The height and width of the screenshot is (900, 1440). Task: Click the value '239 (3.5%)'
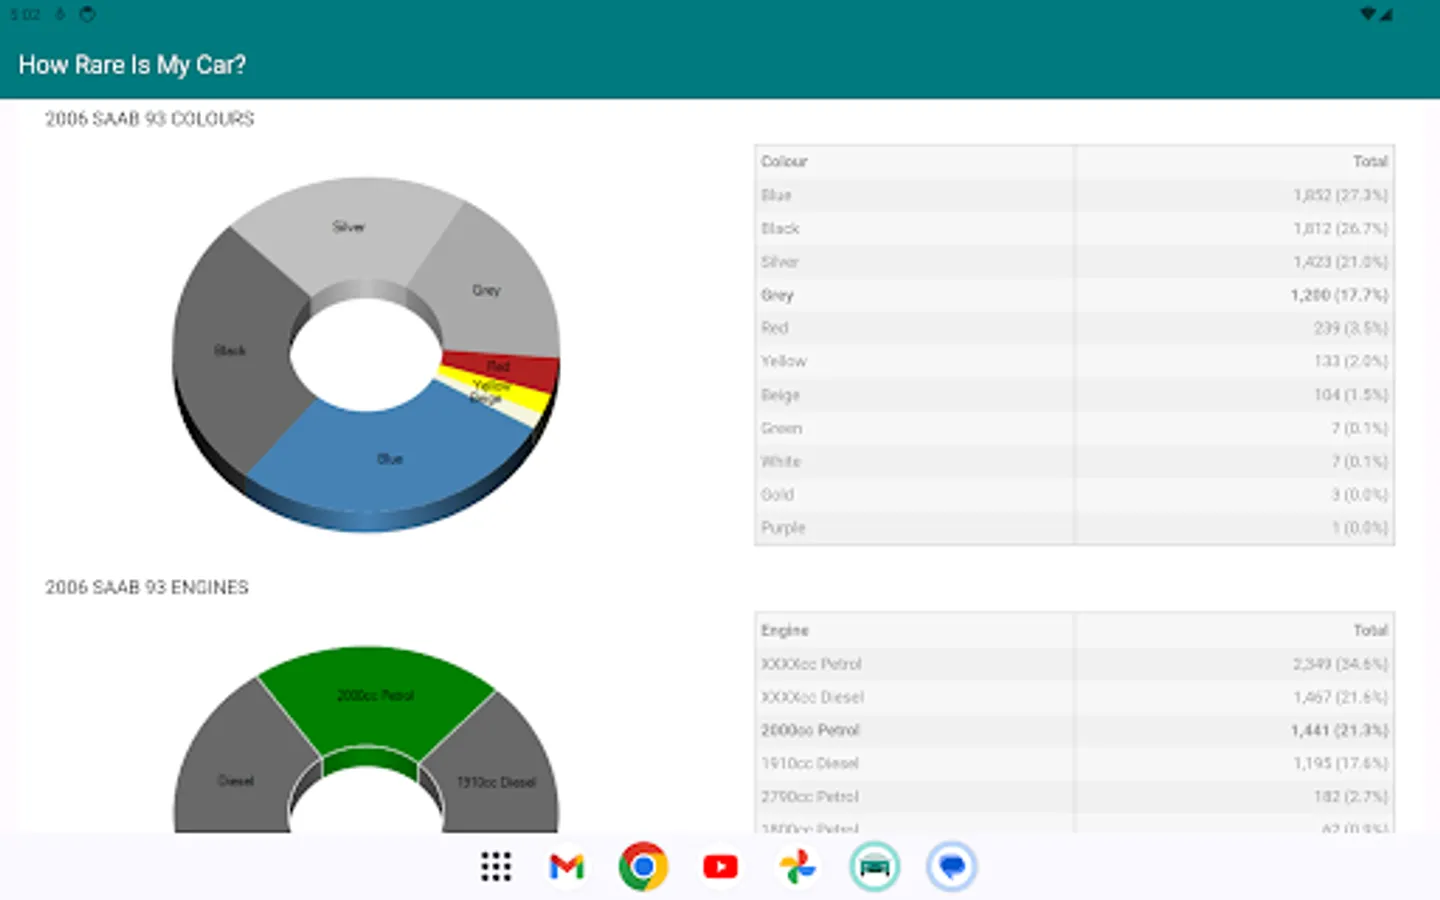[1351, 328]
